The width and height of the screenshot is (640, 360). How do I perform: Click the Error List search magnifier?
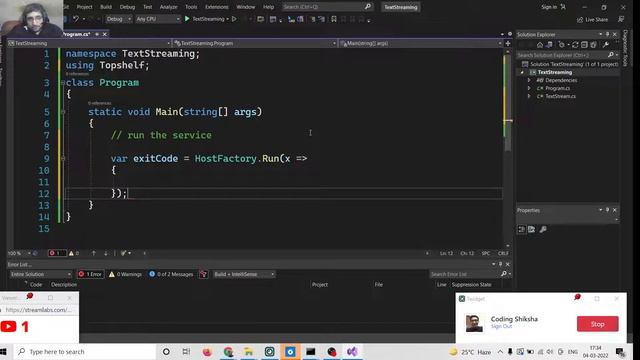click(504, 274)
